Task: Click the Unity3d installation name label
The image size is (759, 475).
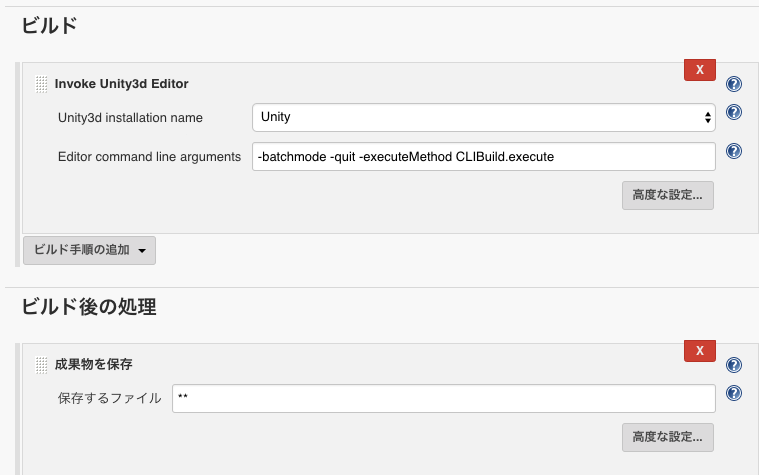Action: 130,118
